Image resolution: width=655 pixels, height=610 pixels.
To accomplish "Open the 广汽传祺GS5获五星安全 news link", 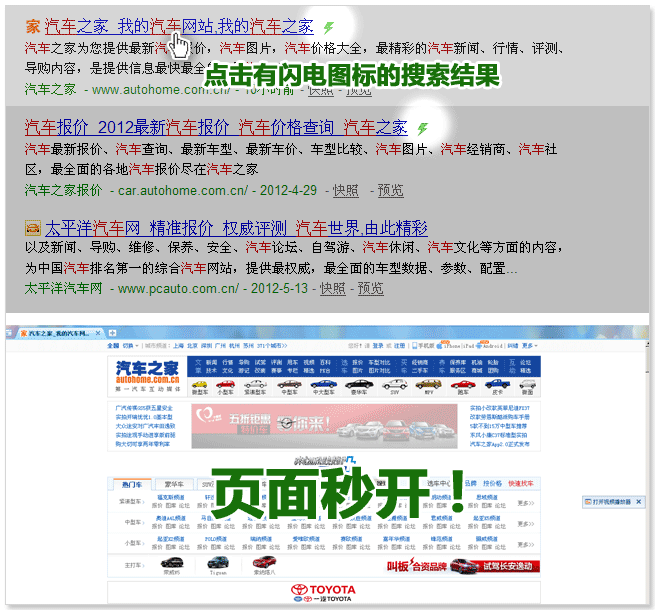I will 144,408.
